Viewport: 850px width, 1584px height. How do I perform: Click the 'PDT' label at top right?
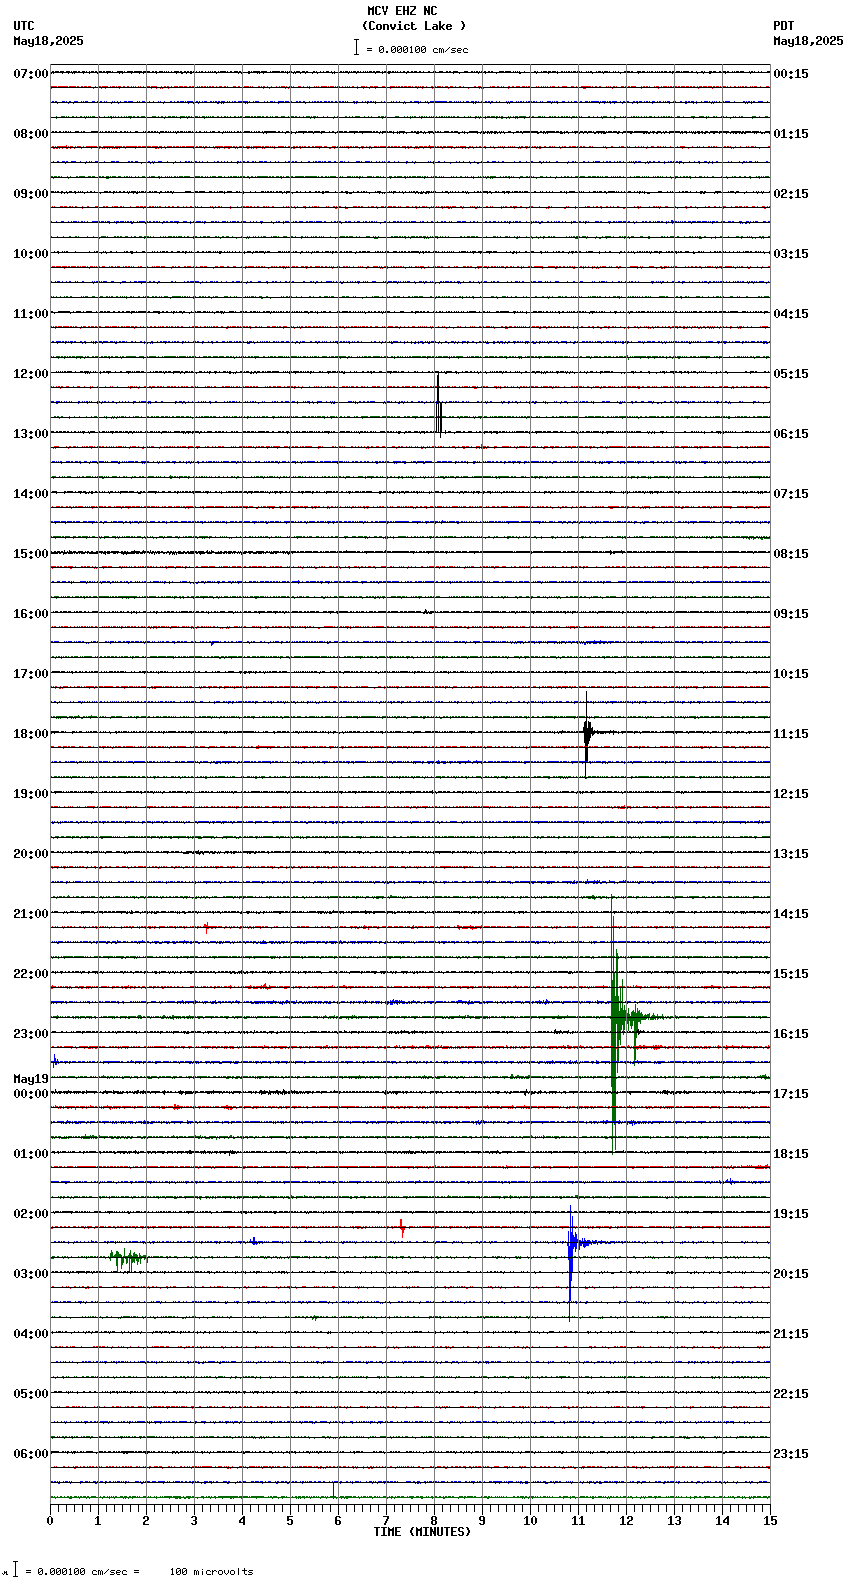pos(783,26)
